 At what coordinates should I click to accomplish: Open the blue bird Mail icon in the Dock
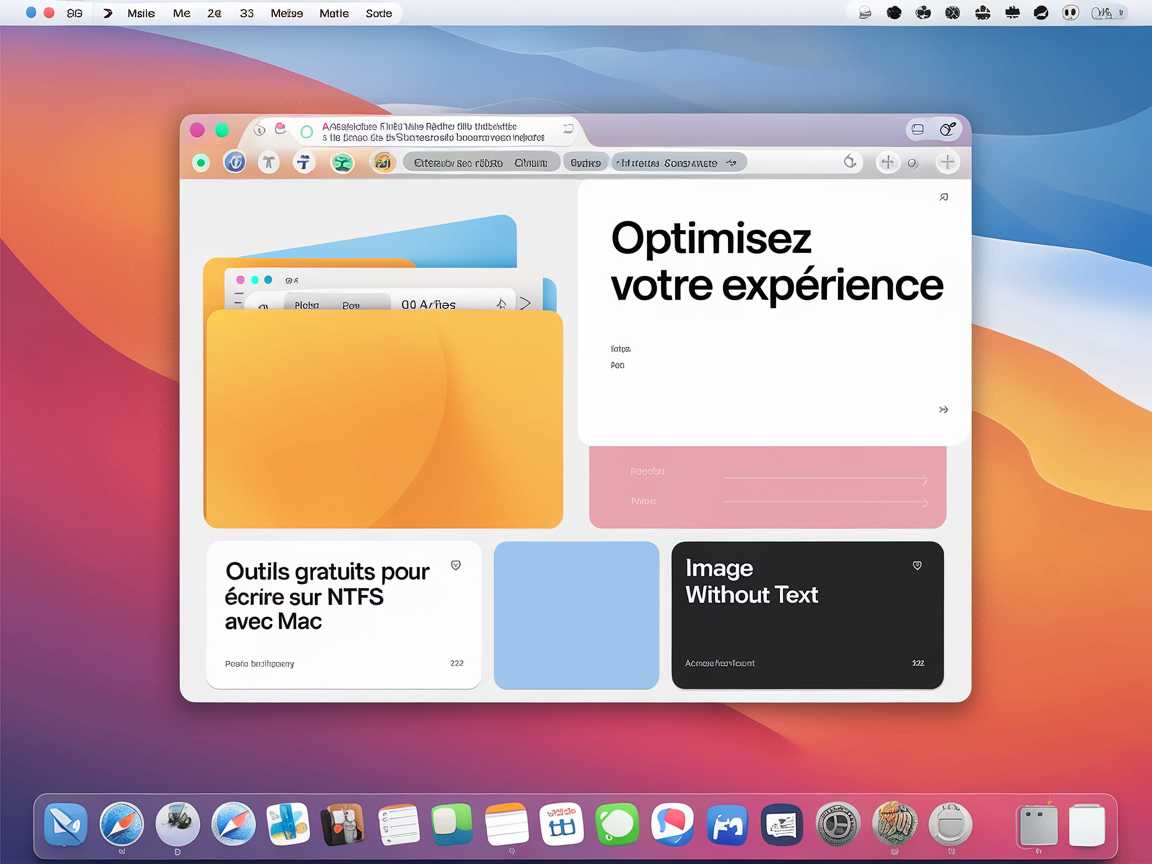65,824
